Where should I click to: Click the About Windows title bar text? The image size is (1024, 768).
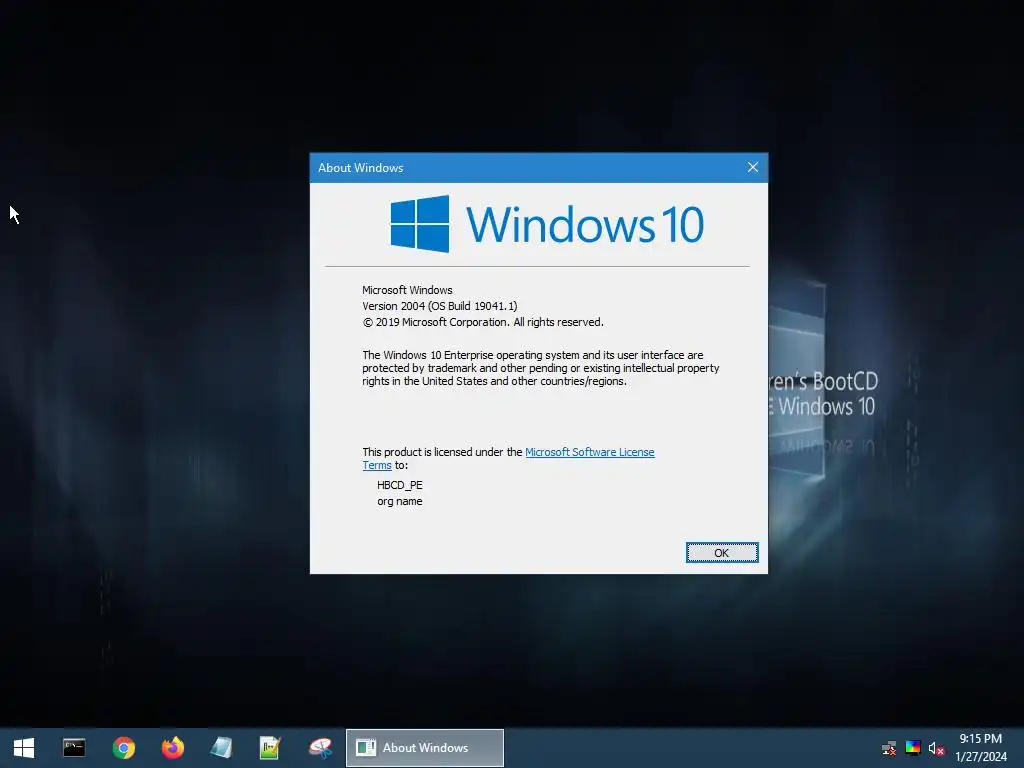point(360,168)
